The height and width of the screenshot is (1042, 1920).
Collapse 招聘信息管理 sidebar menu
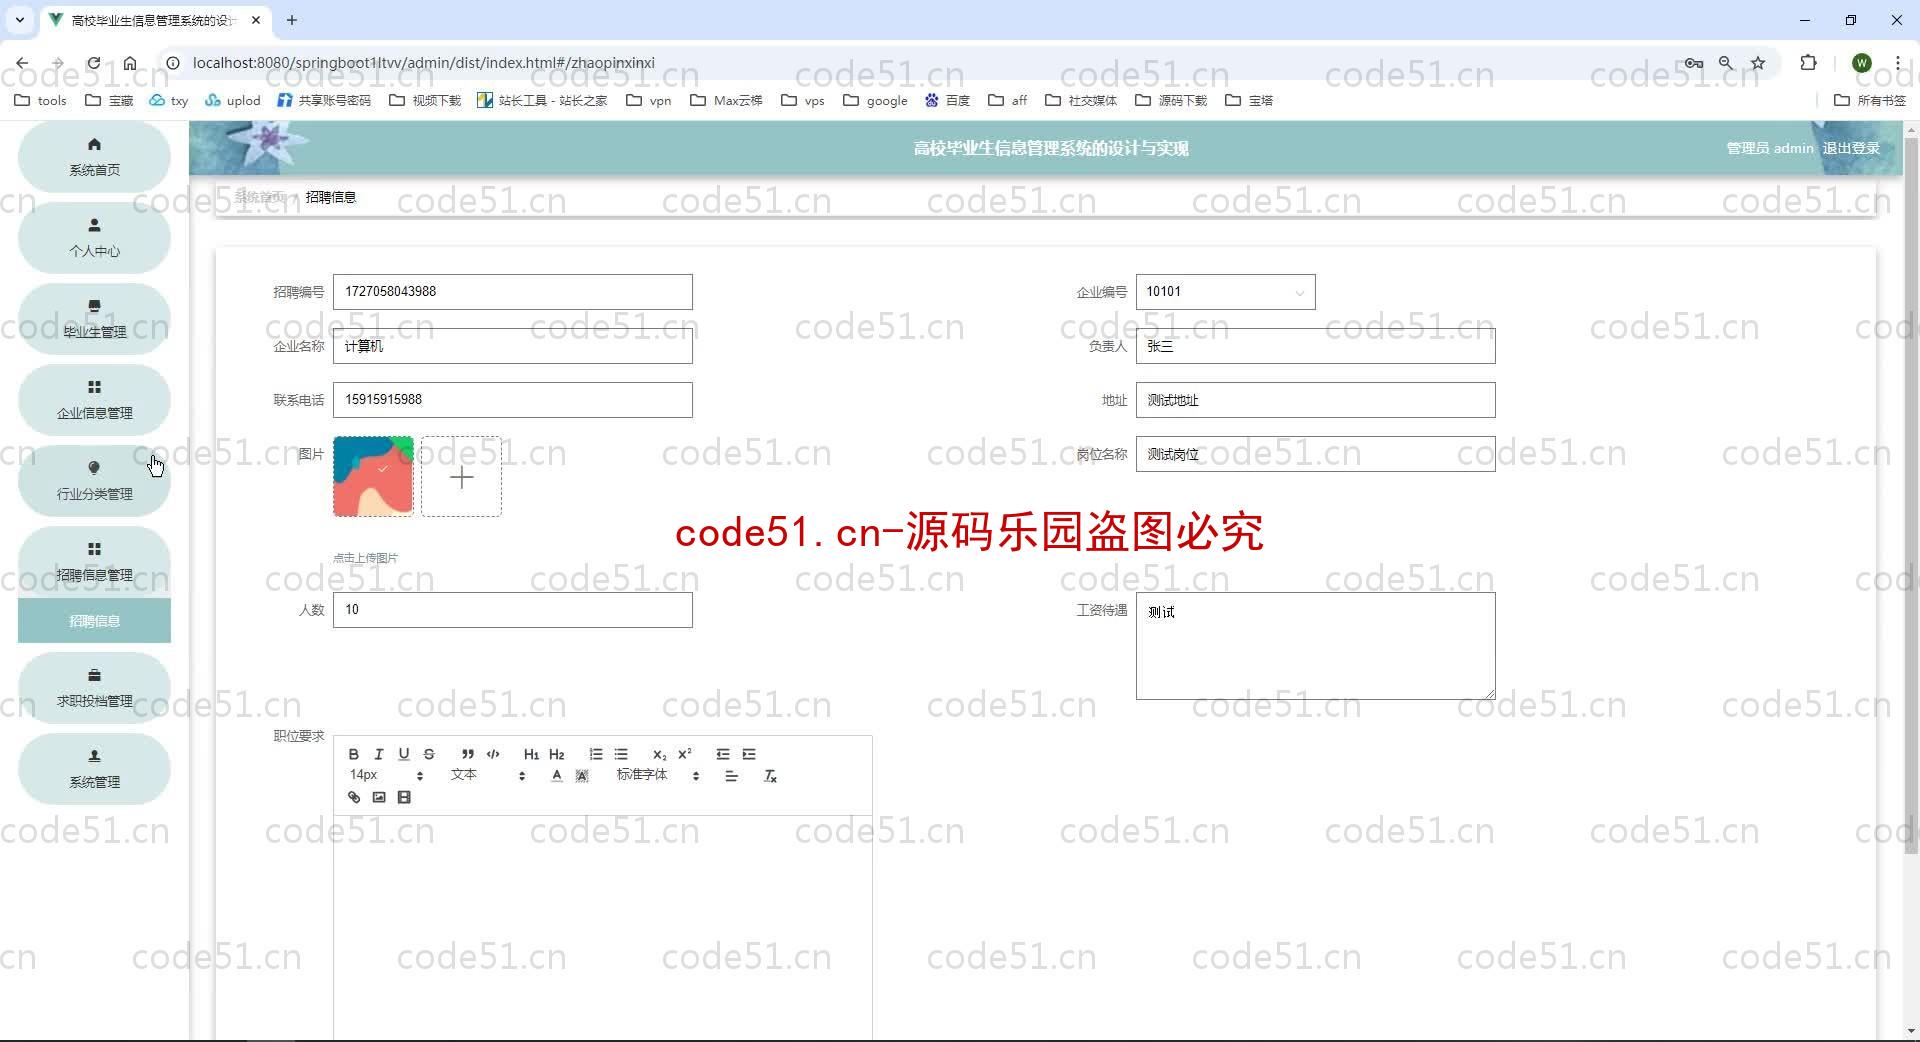tap(94, 562)
